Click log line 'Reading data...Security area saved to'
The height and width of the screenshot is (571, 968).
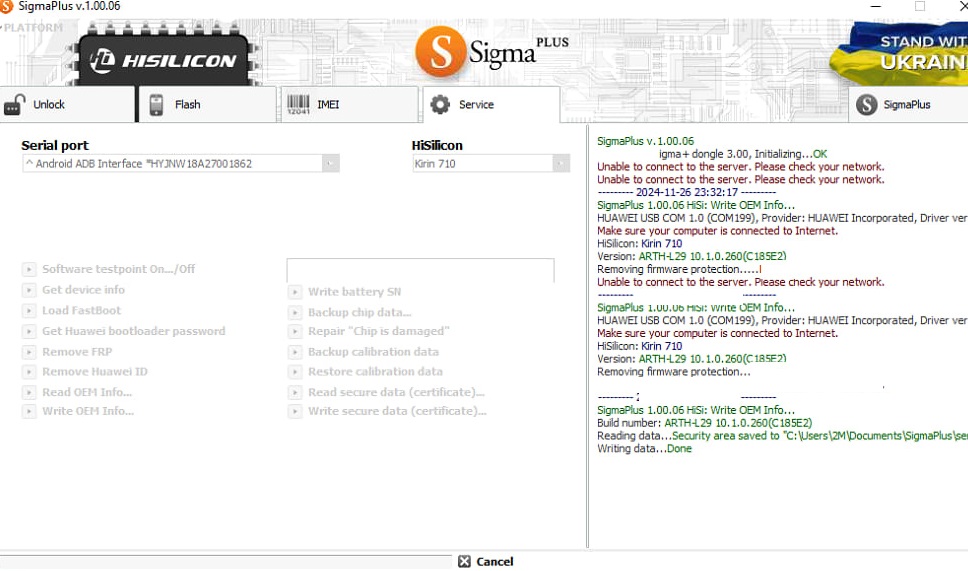click(x=782, y=436)
